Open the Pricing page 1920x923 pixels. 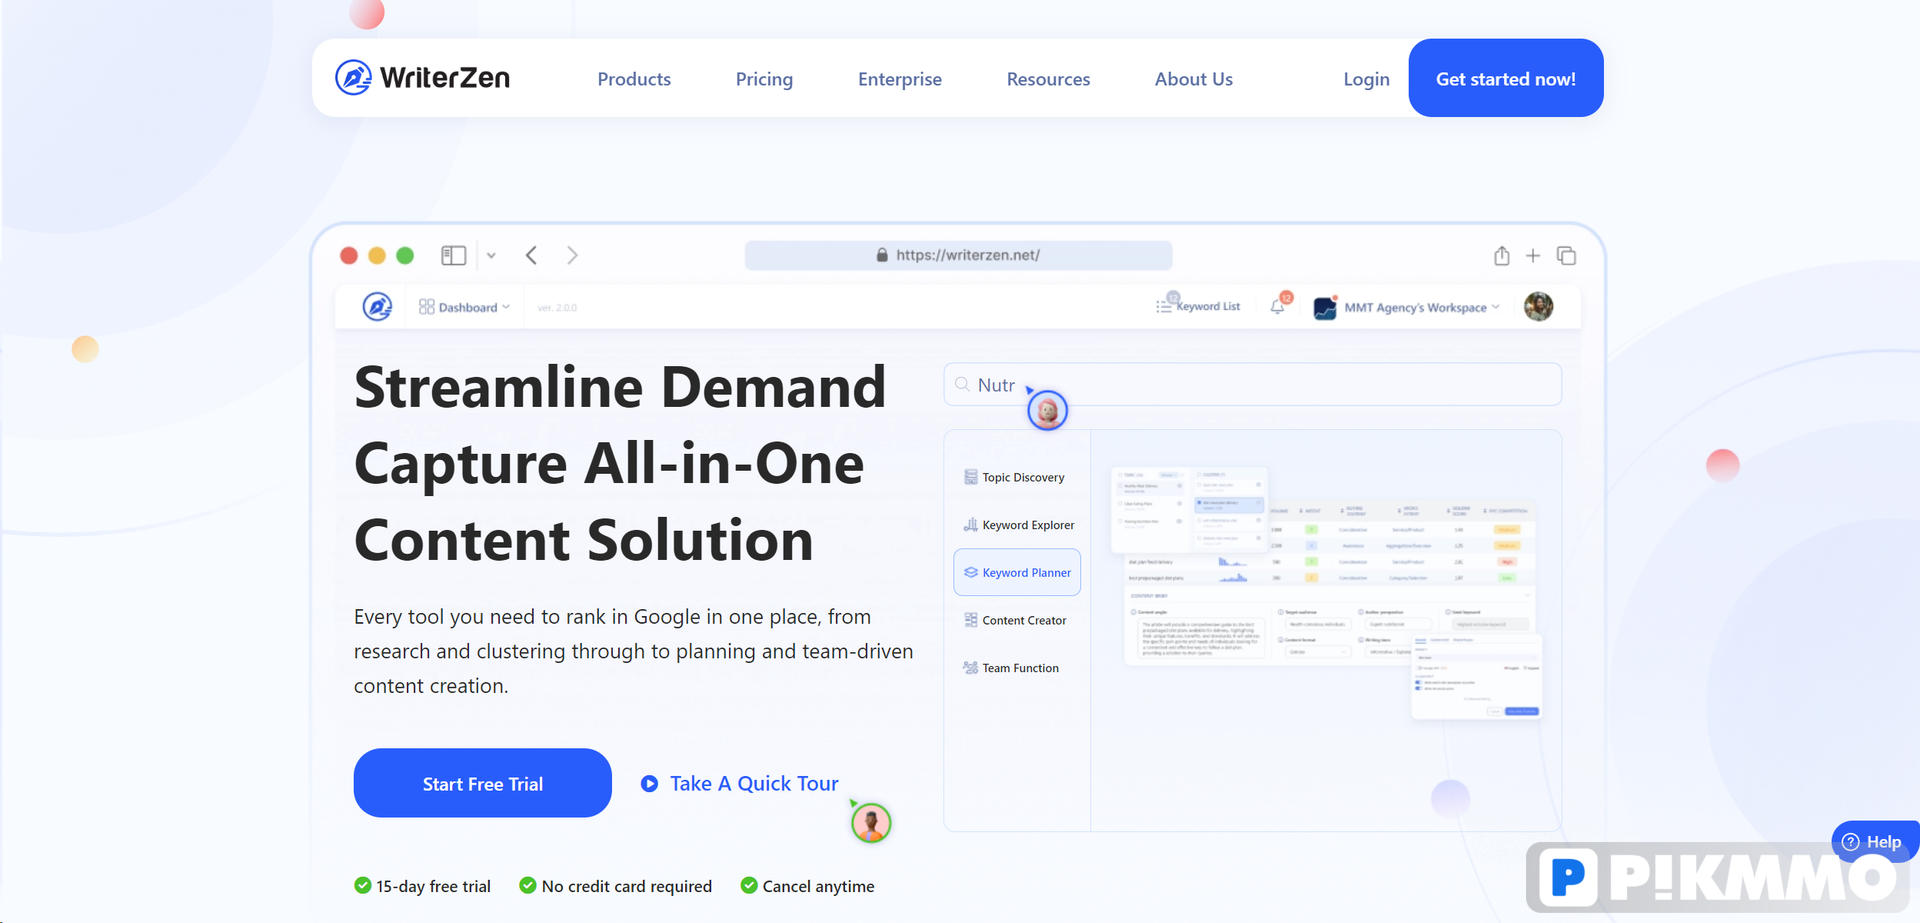[764, 79]
